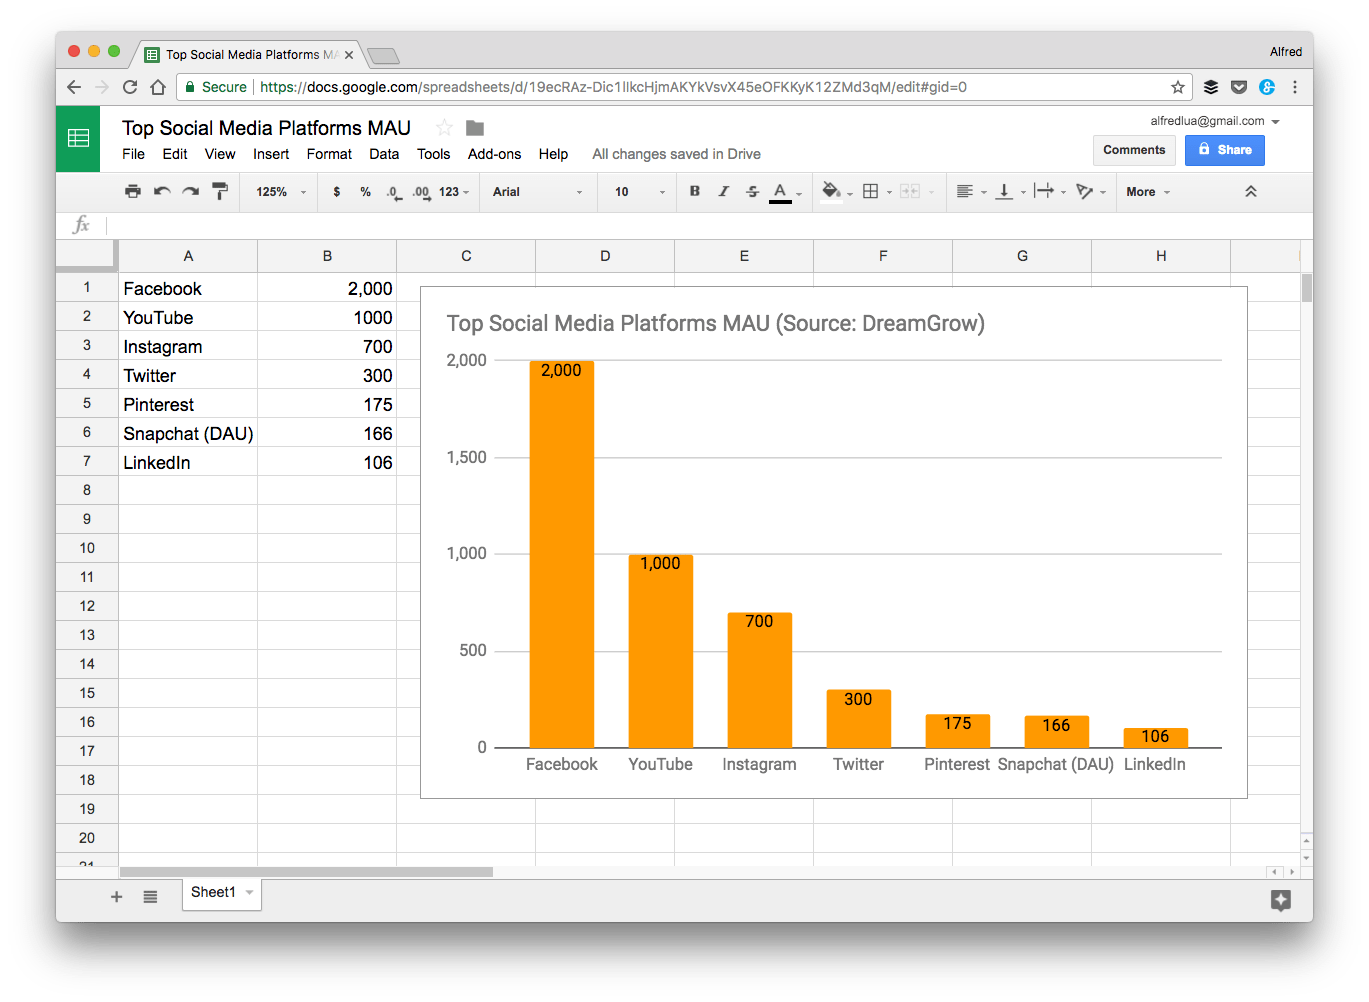Click the Explore icon
1369x1002 pixels.
coord(1280,900)
